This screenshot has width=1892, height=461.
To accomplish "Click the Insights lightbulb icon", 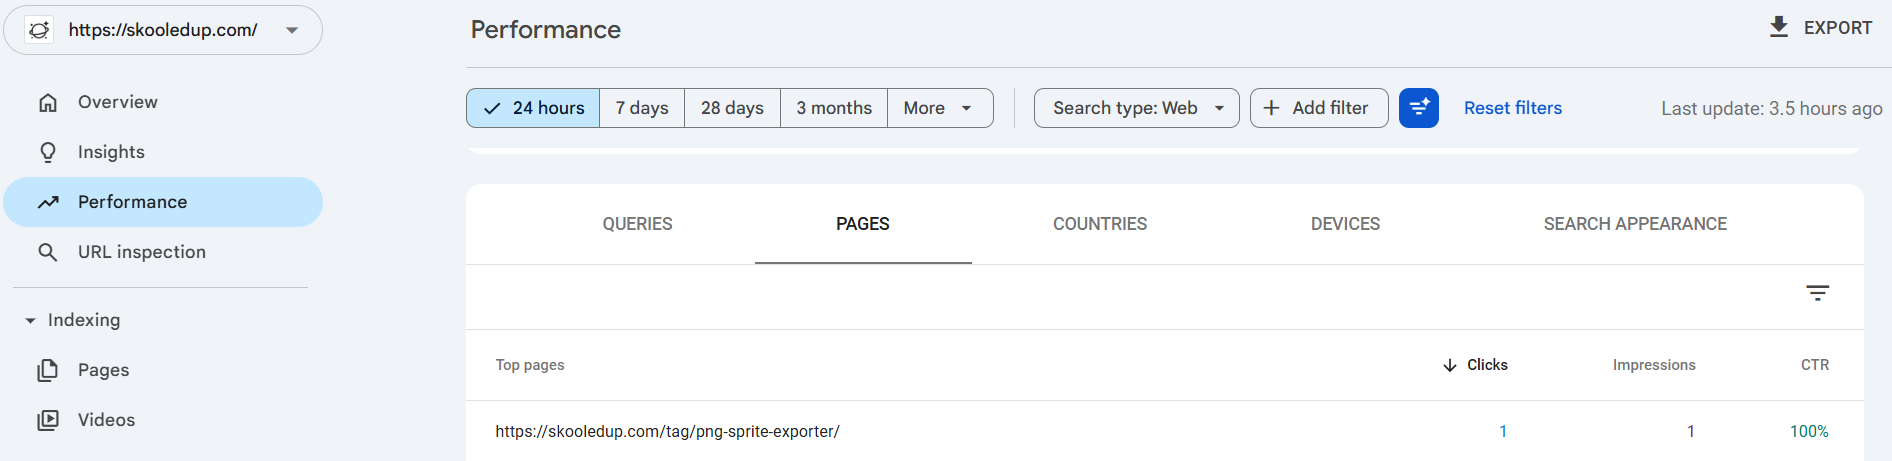I will [x=48, y=152].
